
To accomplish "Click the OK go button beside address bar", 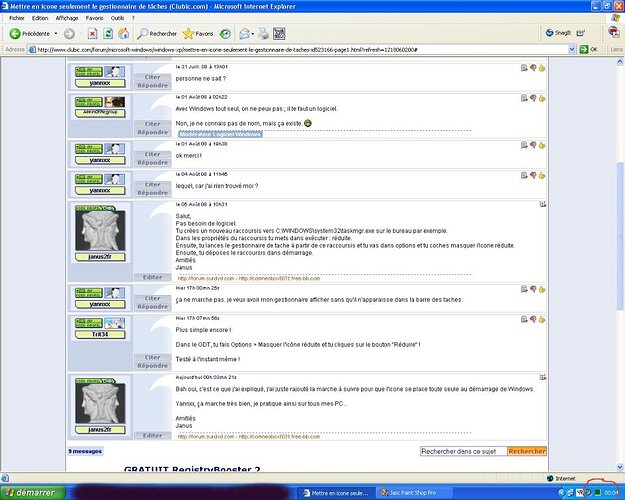I will 589,48.
